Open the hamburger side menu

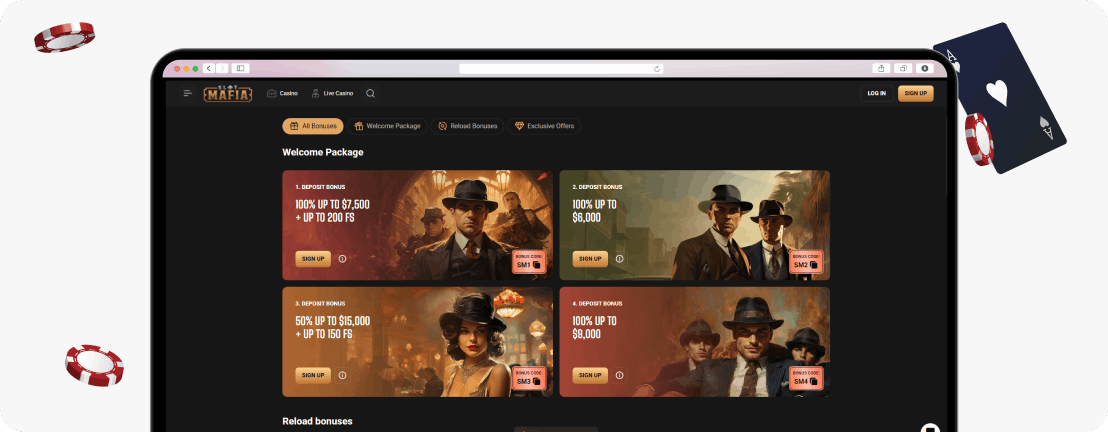[x=187, y=93]
